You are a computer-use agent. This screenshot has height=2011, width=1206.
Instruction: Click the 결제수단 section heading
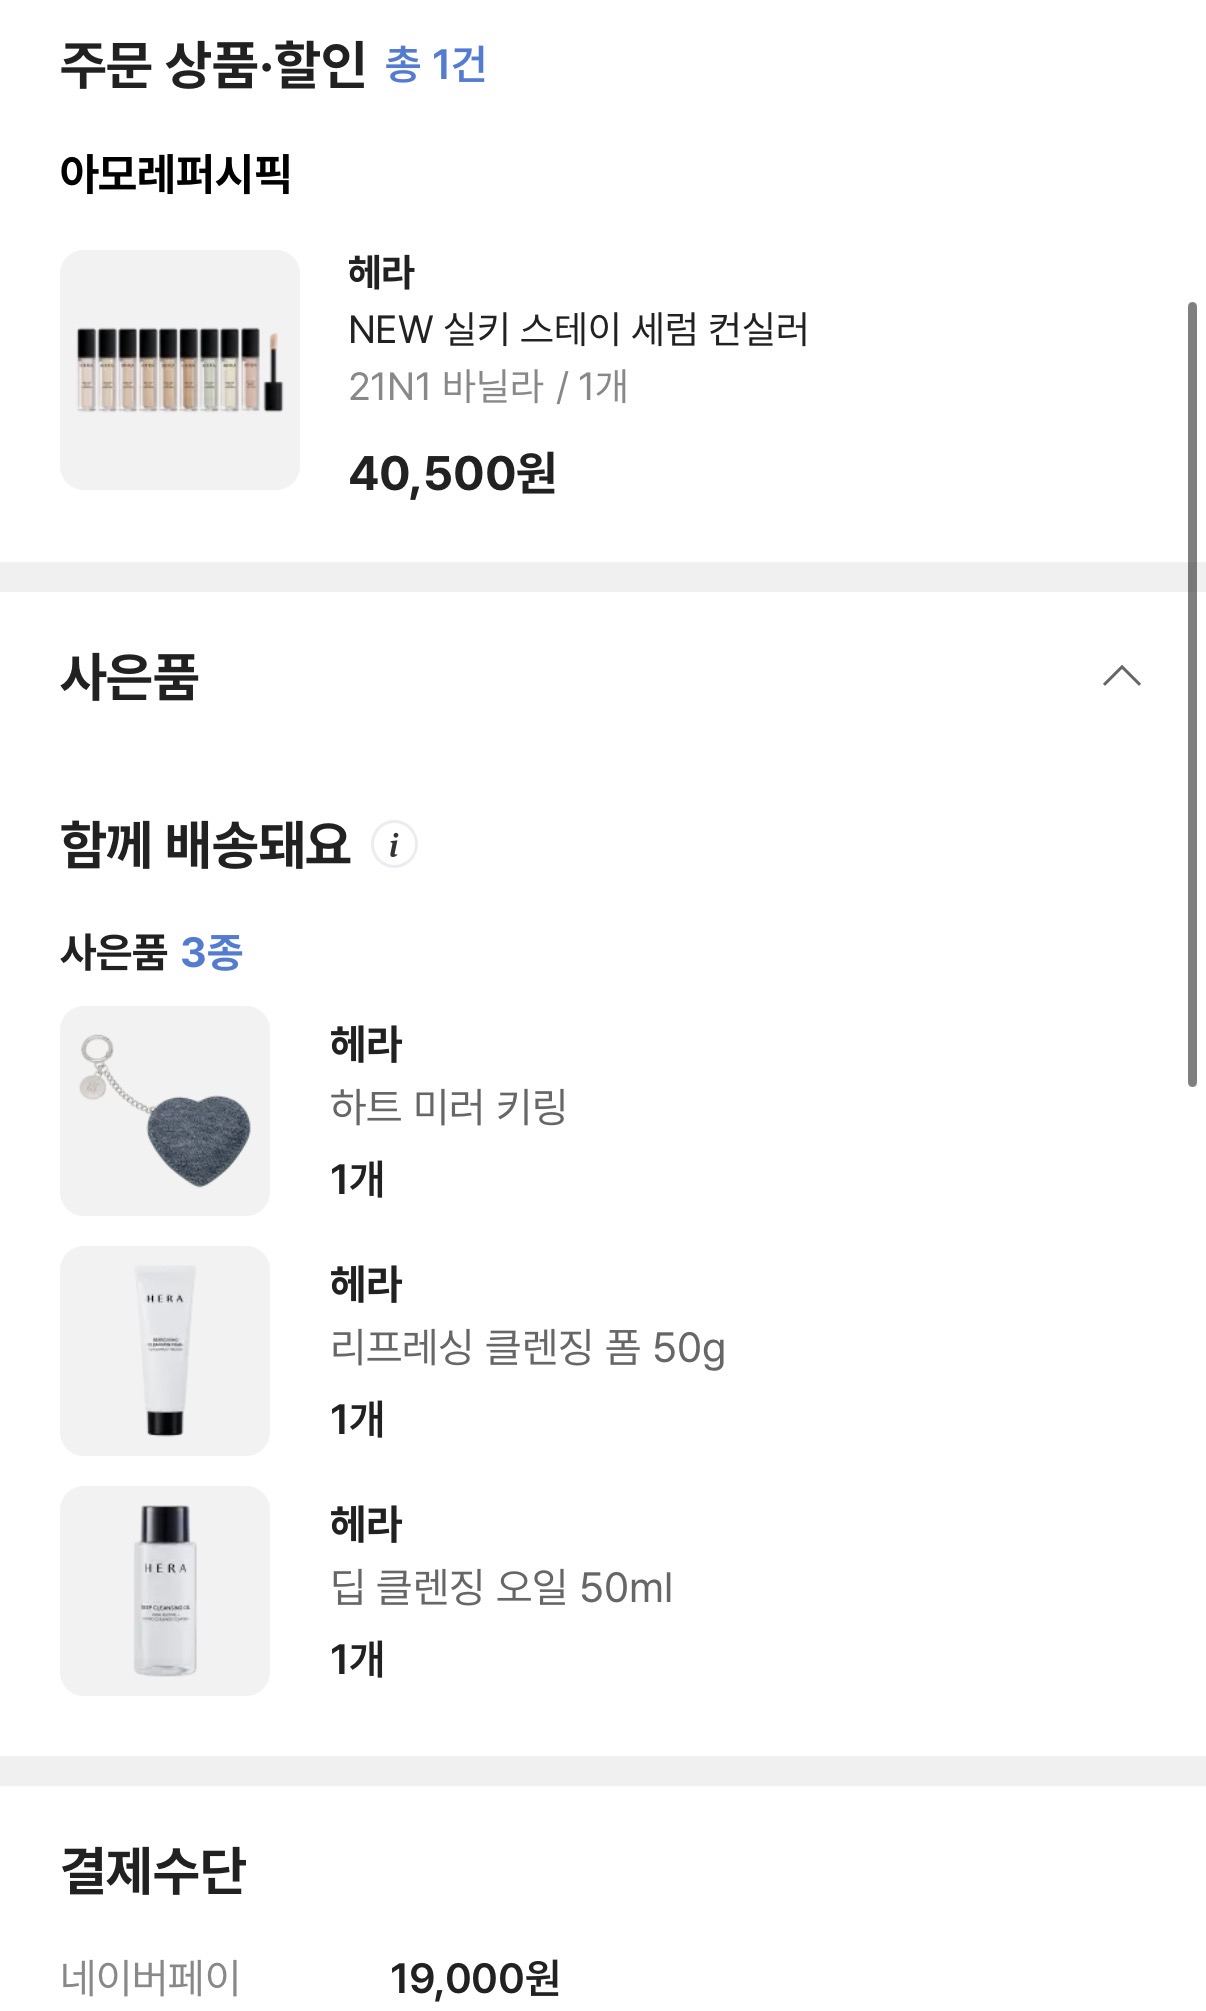(153, 1869)
